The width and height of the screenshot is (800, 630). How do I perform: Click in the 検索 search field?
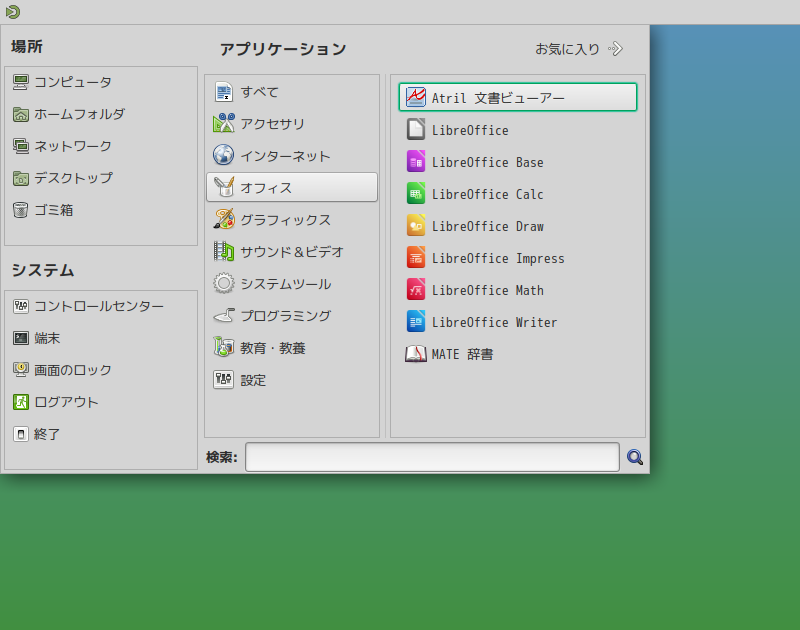pos(432,457)
